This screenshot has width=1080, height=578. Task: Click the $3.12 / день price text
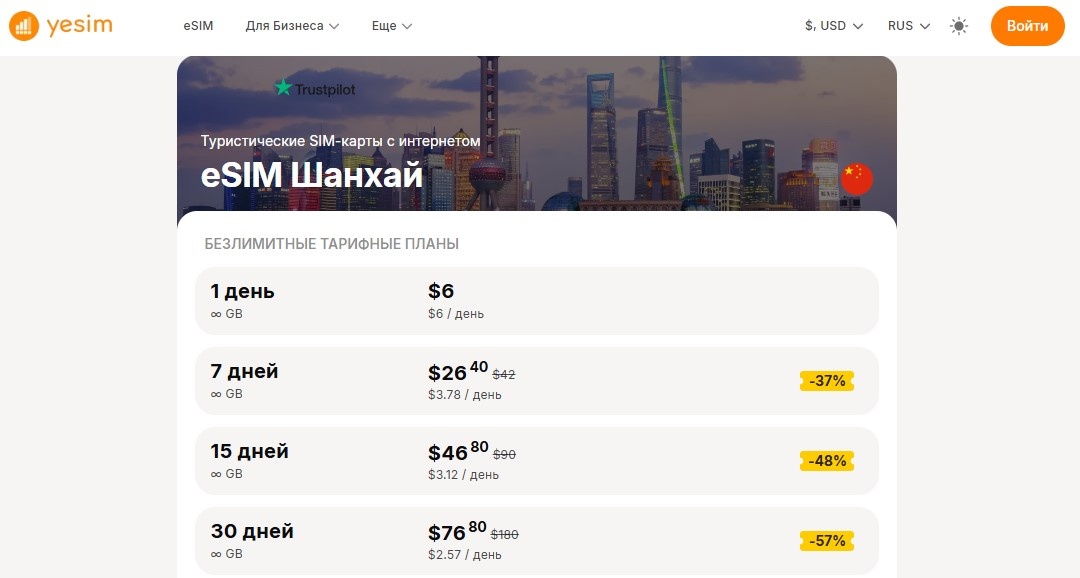pyautogui.click(x=464, y=475)
